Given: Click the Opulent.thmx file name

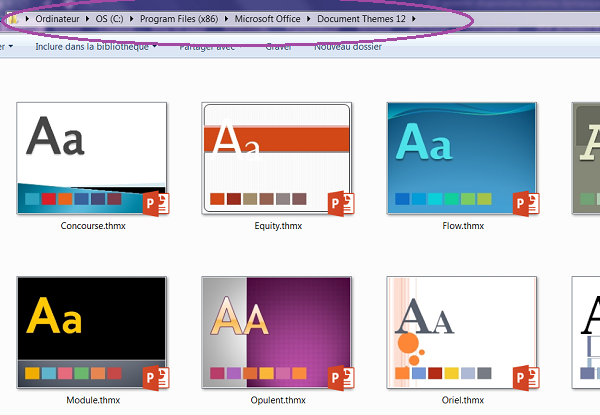Looking at the screenshot, I should (278, 400).
